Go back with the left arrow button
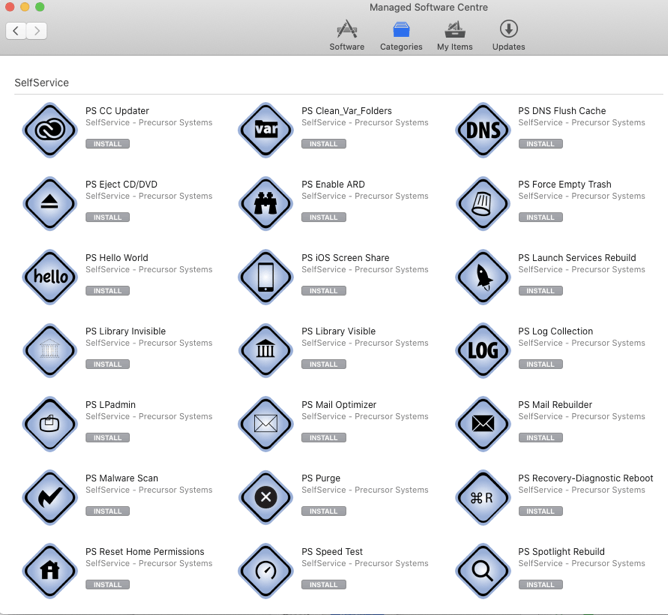The height and width of the screenshot is (615, 668). pos(16,31)
